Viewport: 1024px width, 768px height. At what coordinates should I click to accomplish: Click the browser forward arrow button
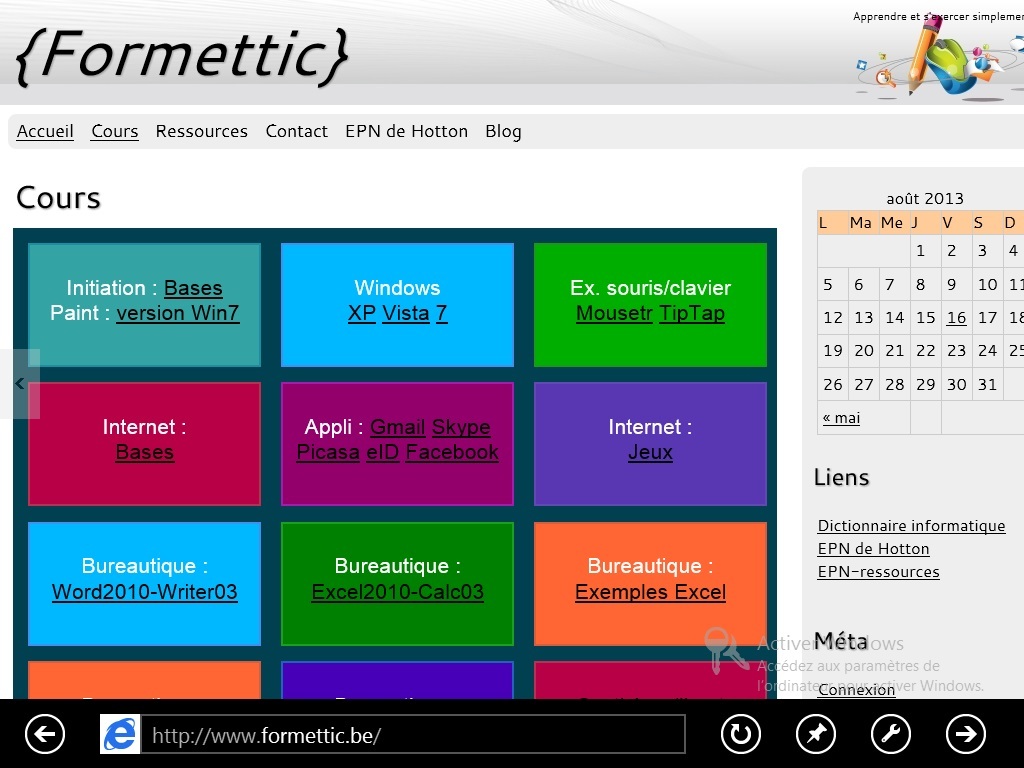point(966,734)
